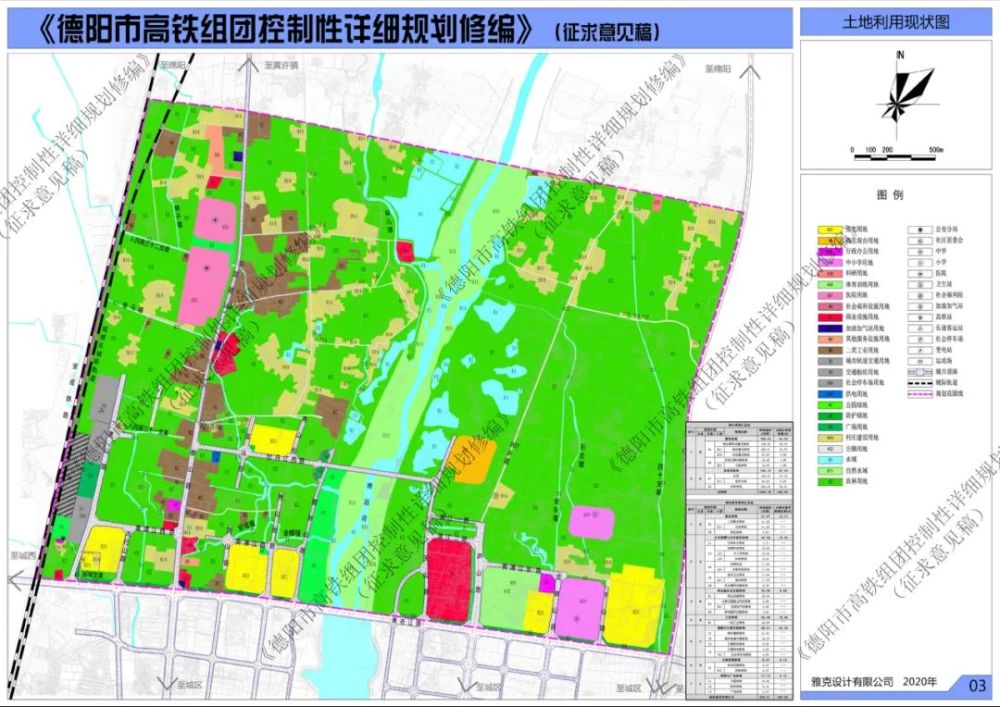
Task: Click the subtitle (征求意见稿)
Action: 607,32
